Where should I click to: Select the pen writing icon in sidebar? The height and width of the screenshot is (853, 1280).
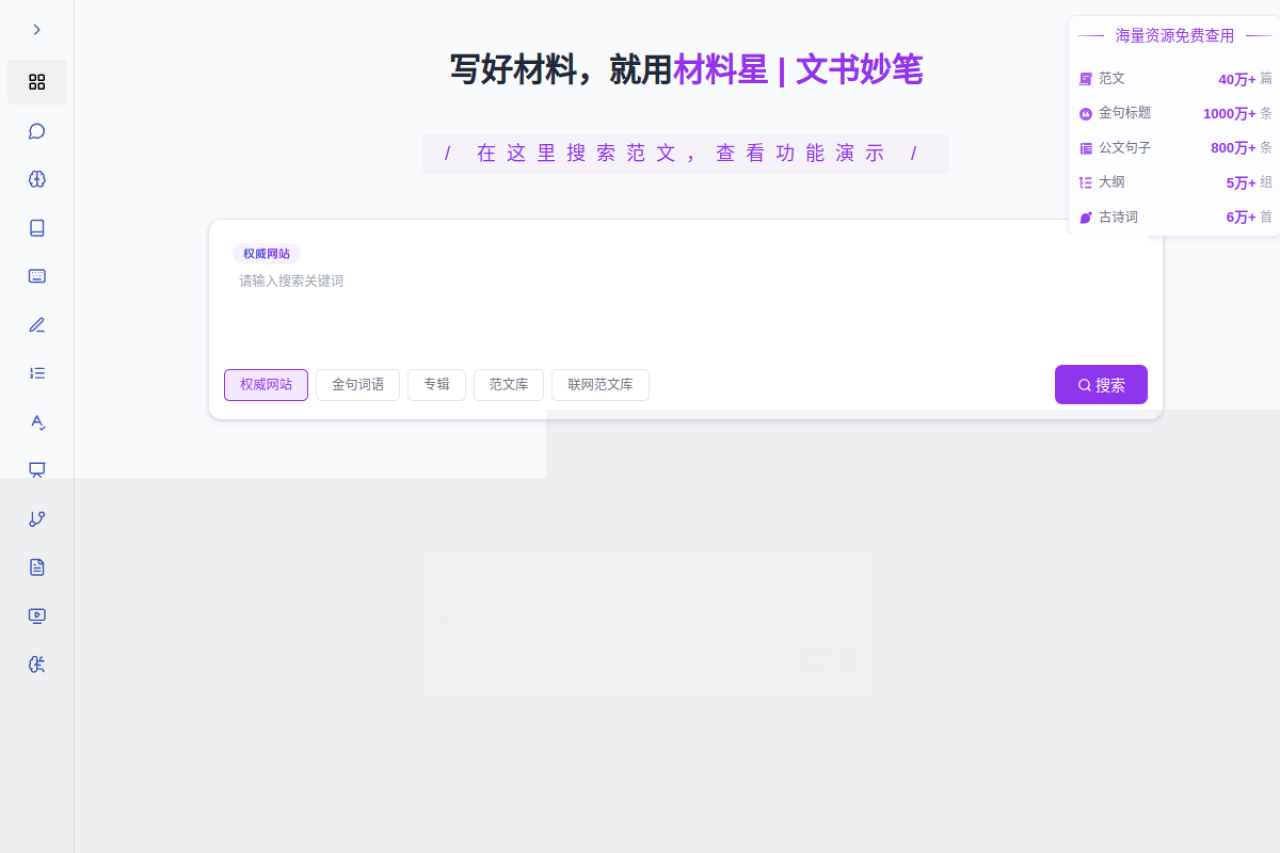pos(37,325)
